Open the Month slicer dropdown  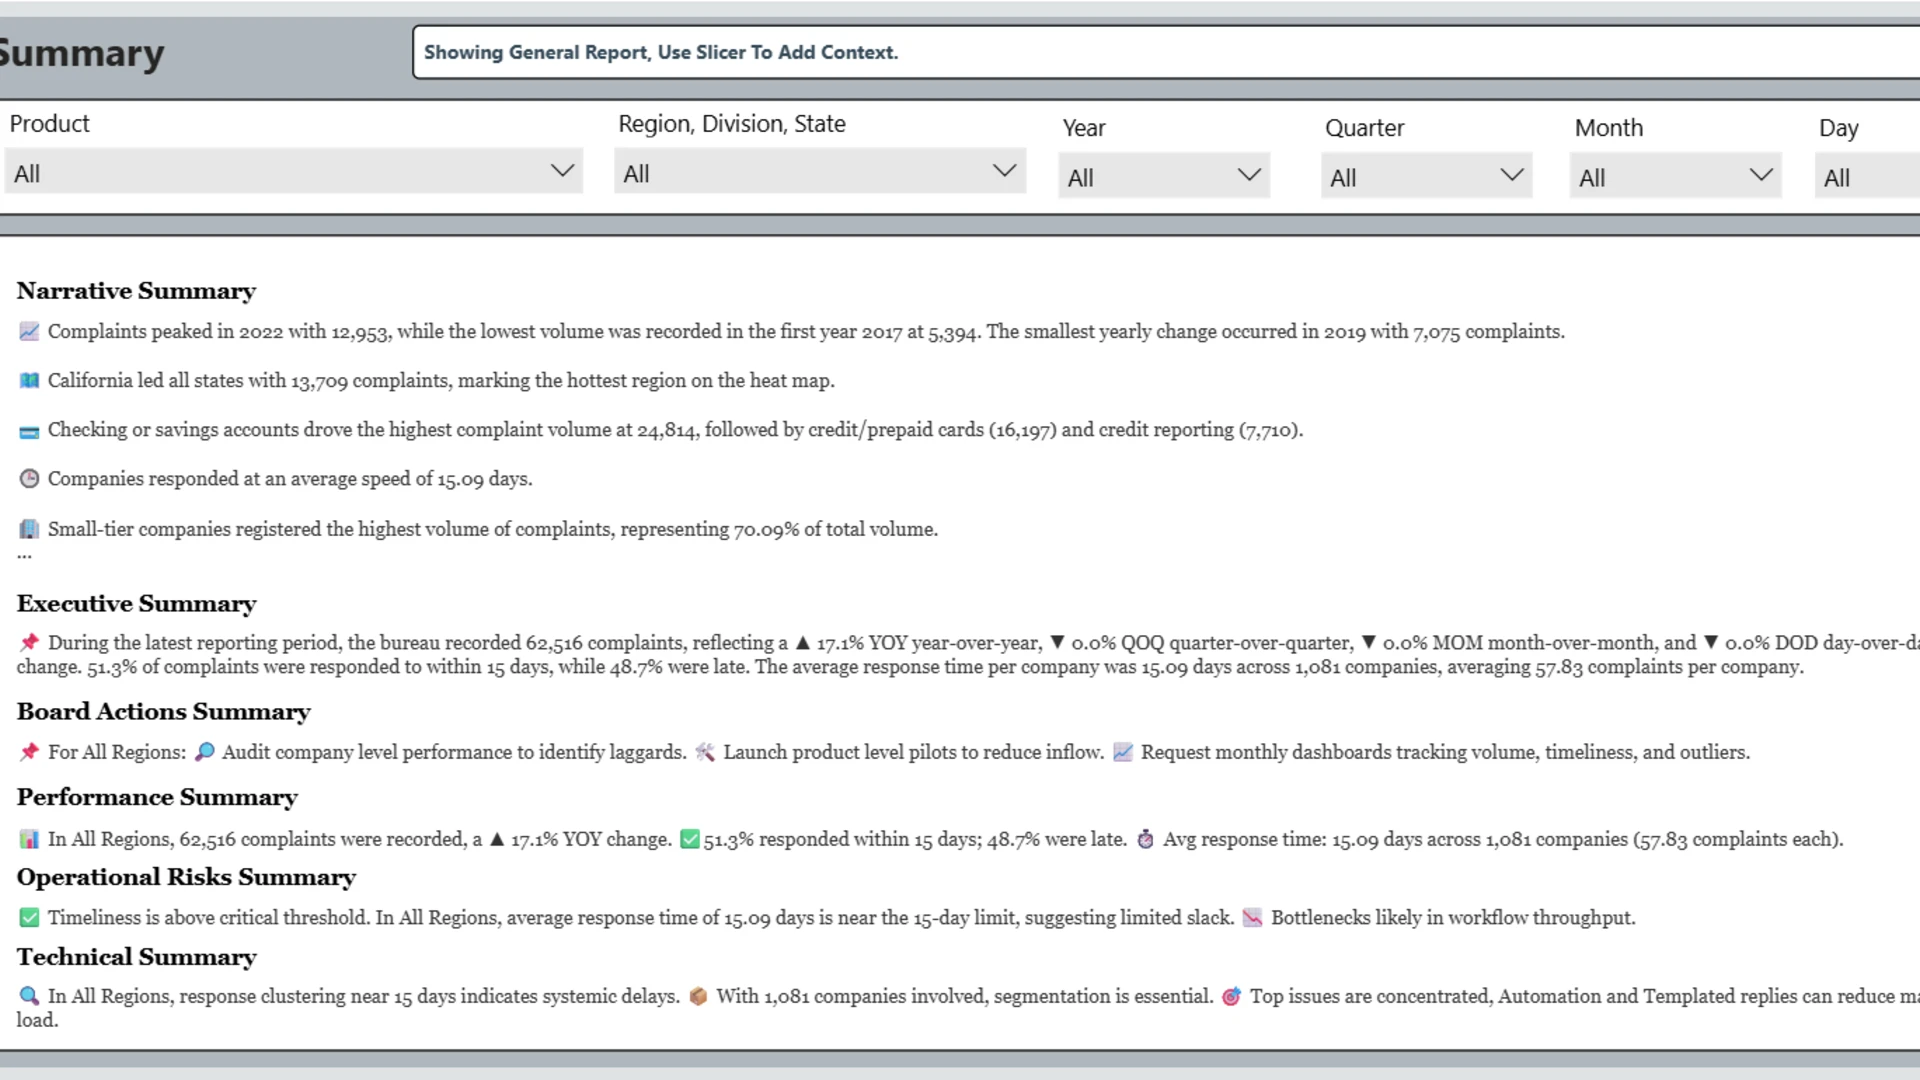1676,176
